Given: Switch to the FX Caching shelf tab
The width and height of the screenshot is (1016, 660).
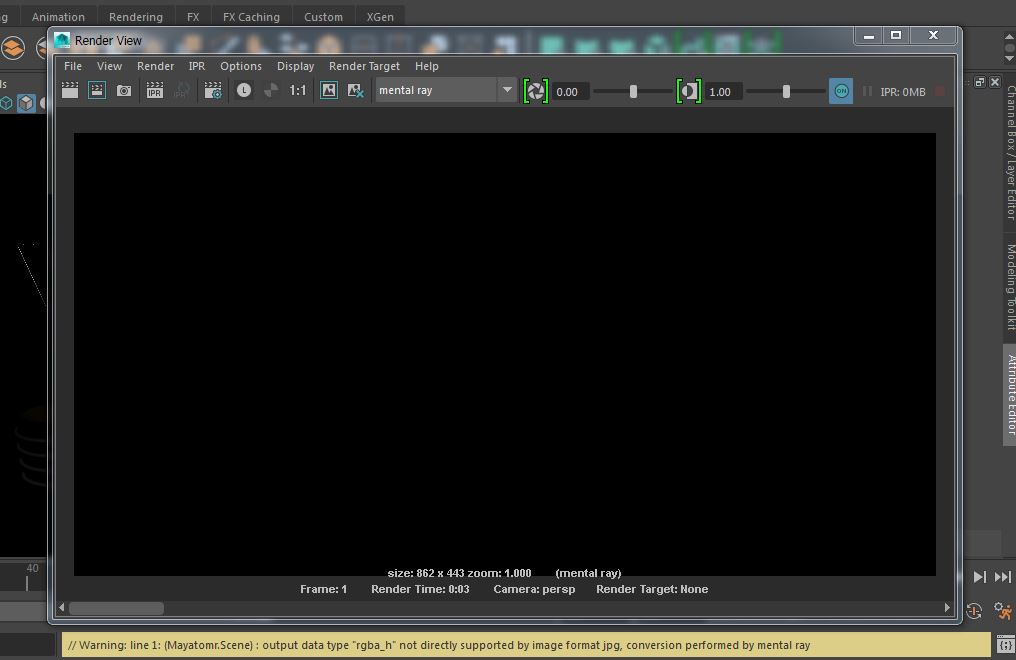Looking at the screenshot, I should click(251, 17).
